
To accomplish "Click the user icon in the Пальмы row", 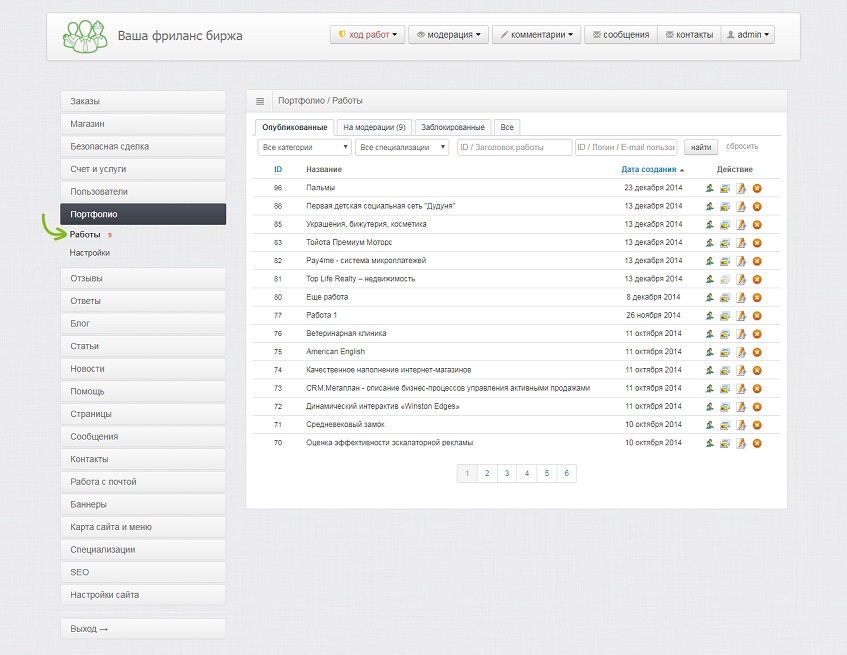I will pyautogui.click(x=709, y=188).
